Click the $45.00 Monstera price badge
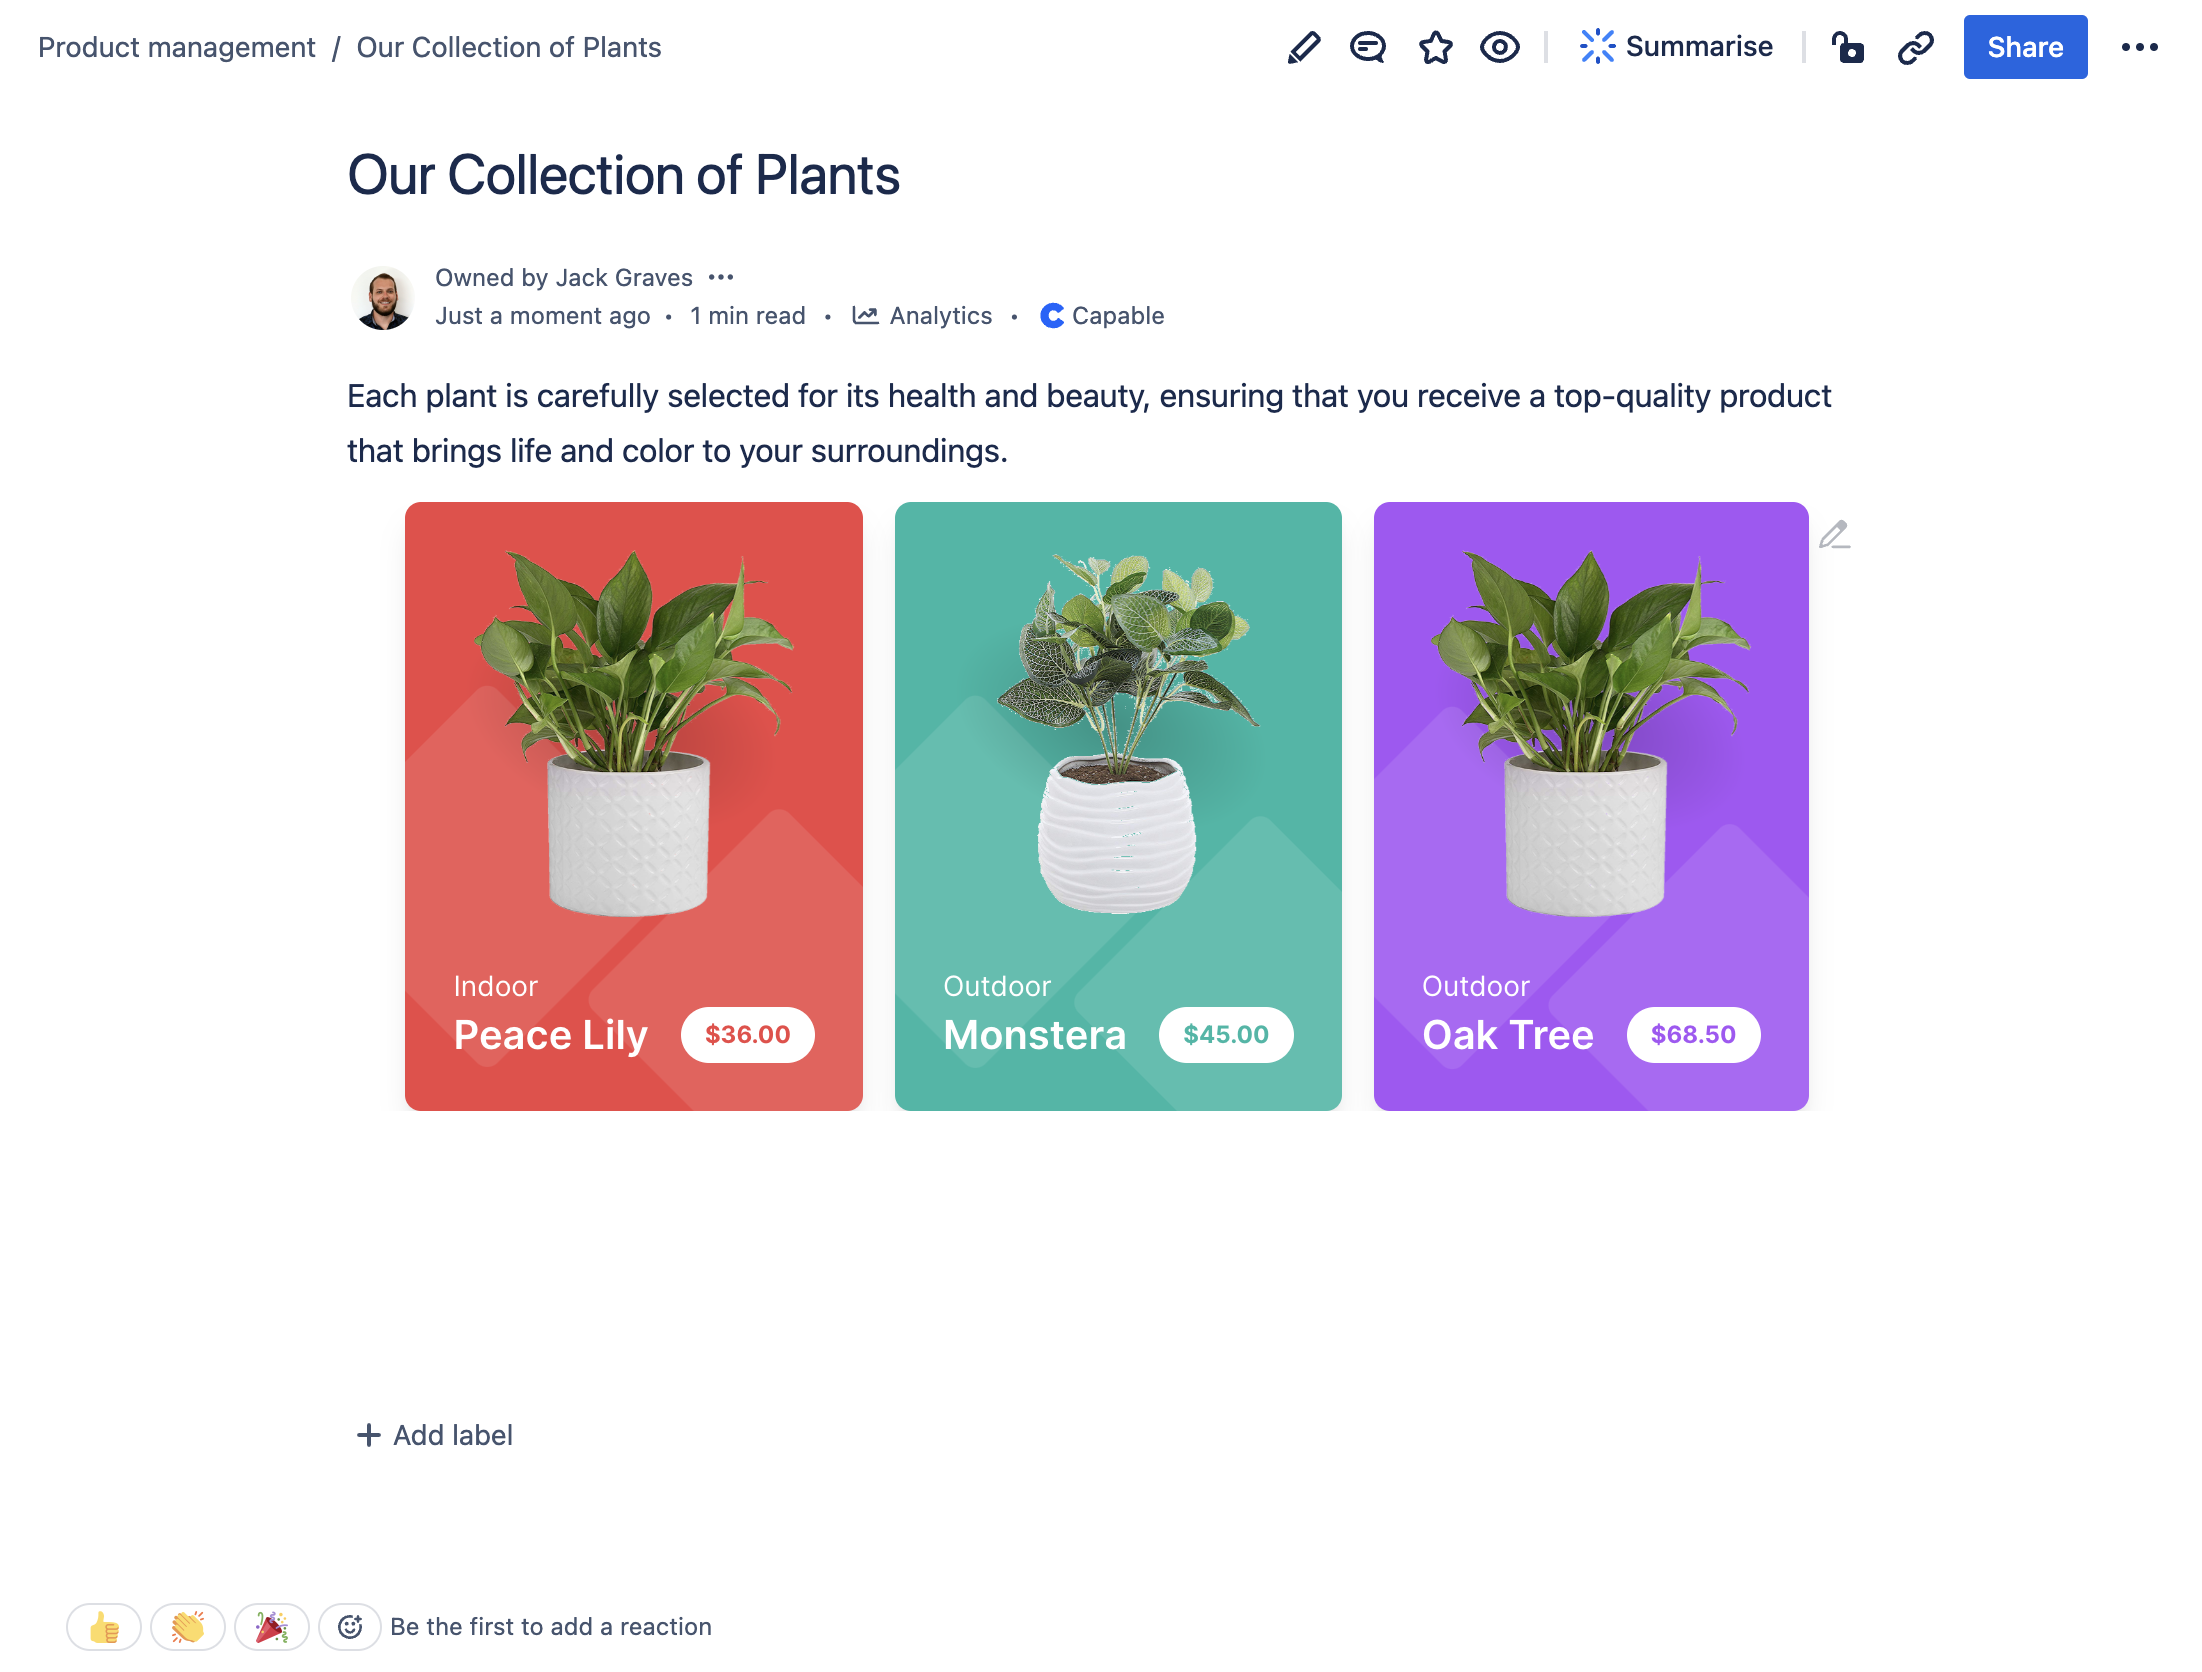Image resolution: width=2202 pixels, height=1672 pixels. pyautogui.click(x=1226, y=1034)
